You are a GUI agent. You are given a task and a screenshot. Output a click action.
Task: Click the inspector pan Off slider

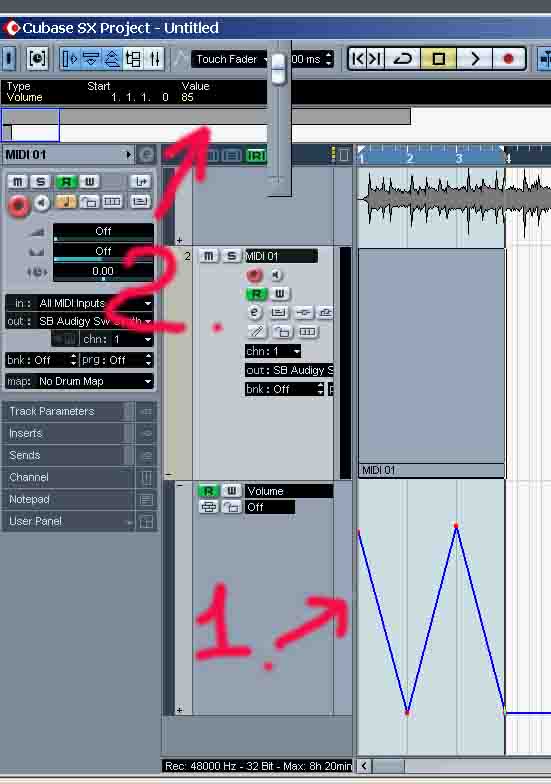pos(103,252)
